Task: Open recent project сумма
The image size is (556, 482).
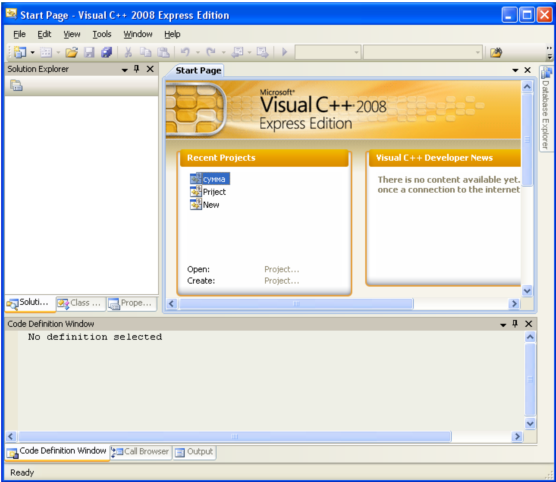Action: click(210, 179)
